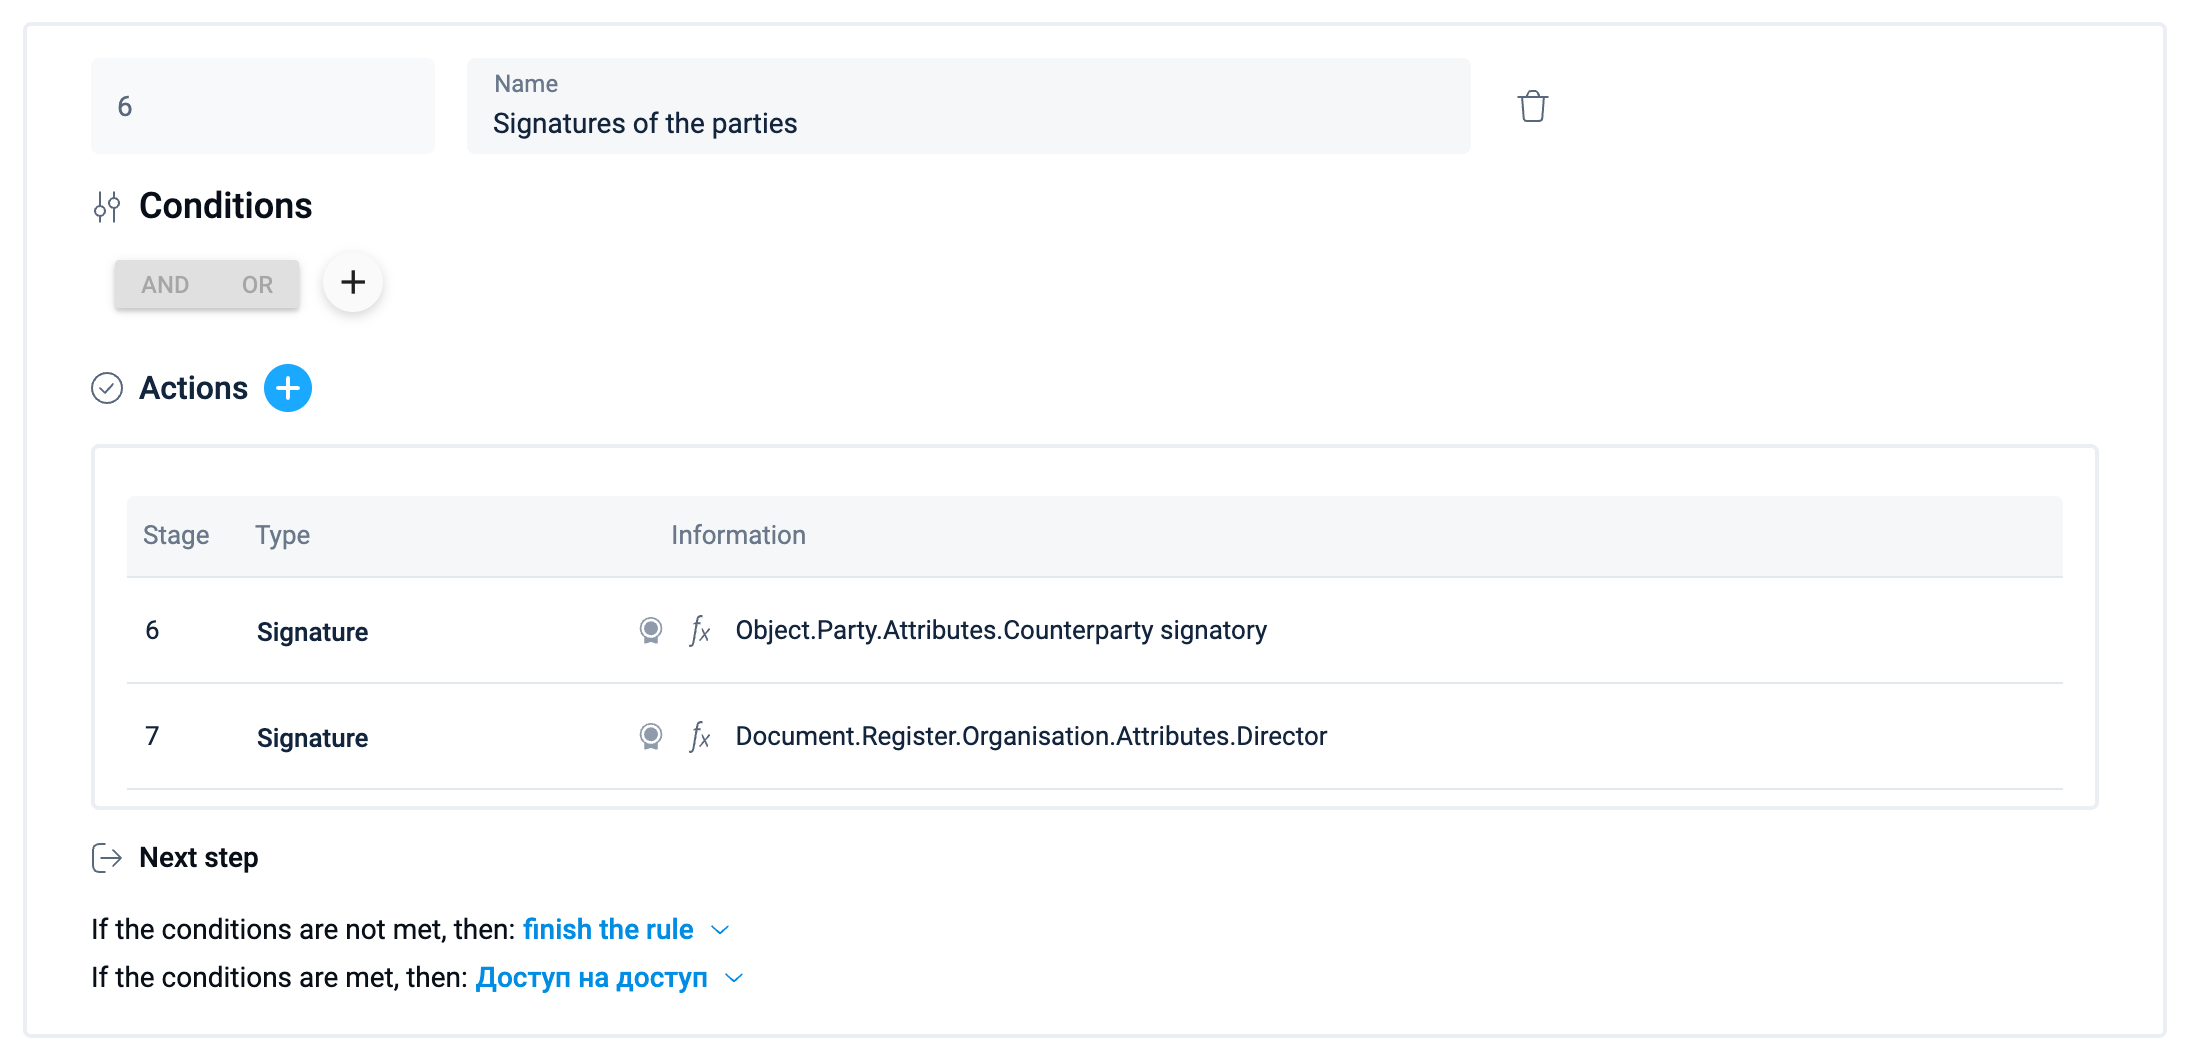This screenshot has width=2196, height=1056.
Task: Switch condition logic to OR
Action: 257,285
